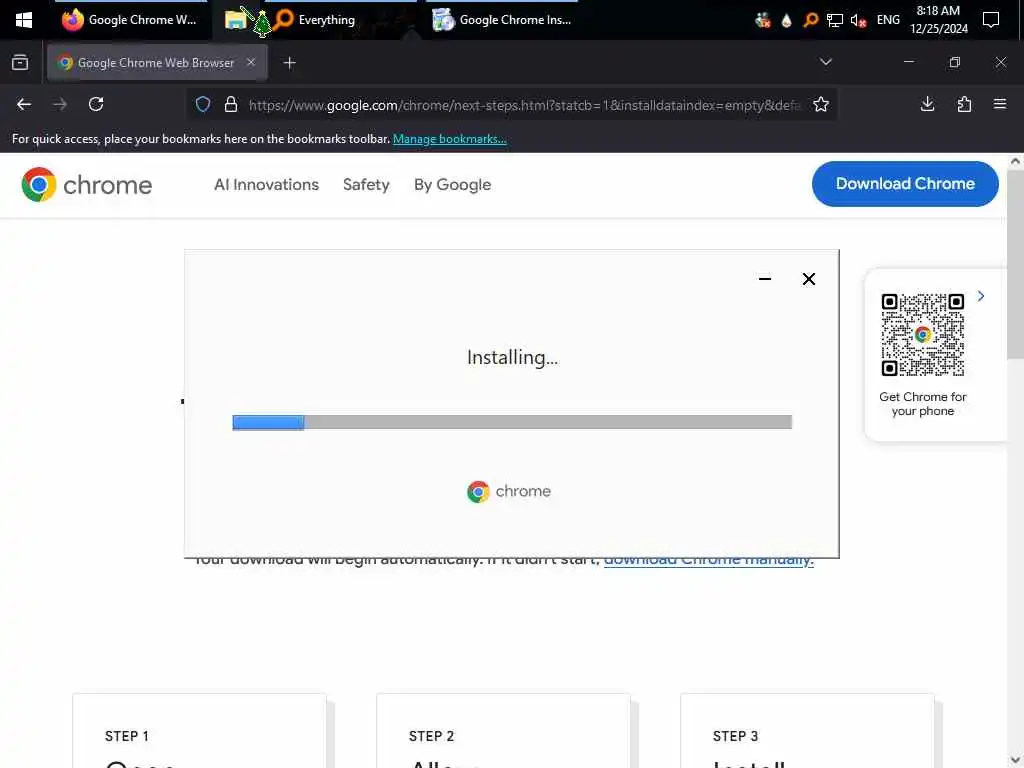Switch to Firefox Google Chrome W... taskbar item
The height and width of the screenshot is (768, 1024).
click(131, 20)
